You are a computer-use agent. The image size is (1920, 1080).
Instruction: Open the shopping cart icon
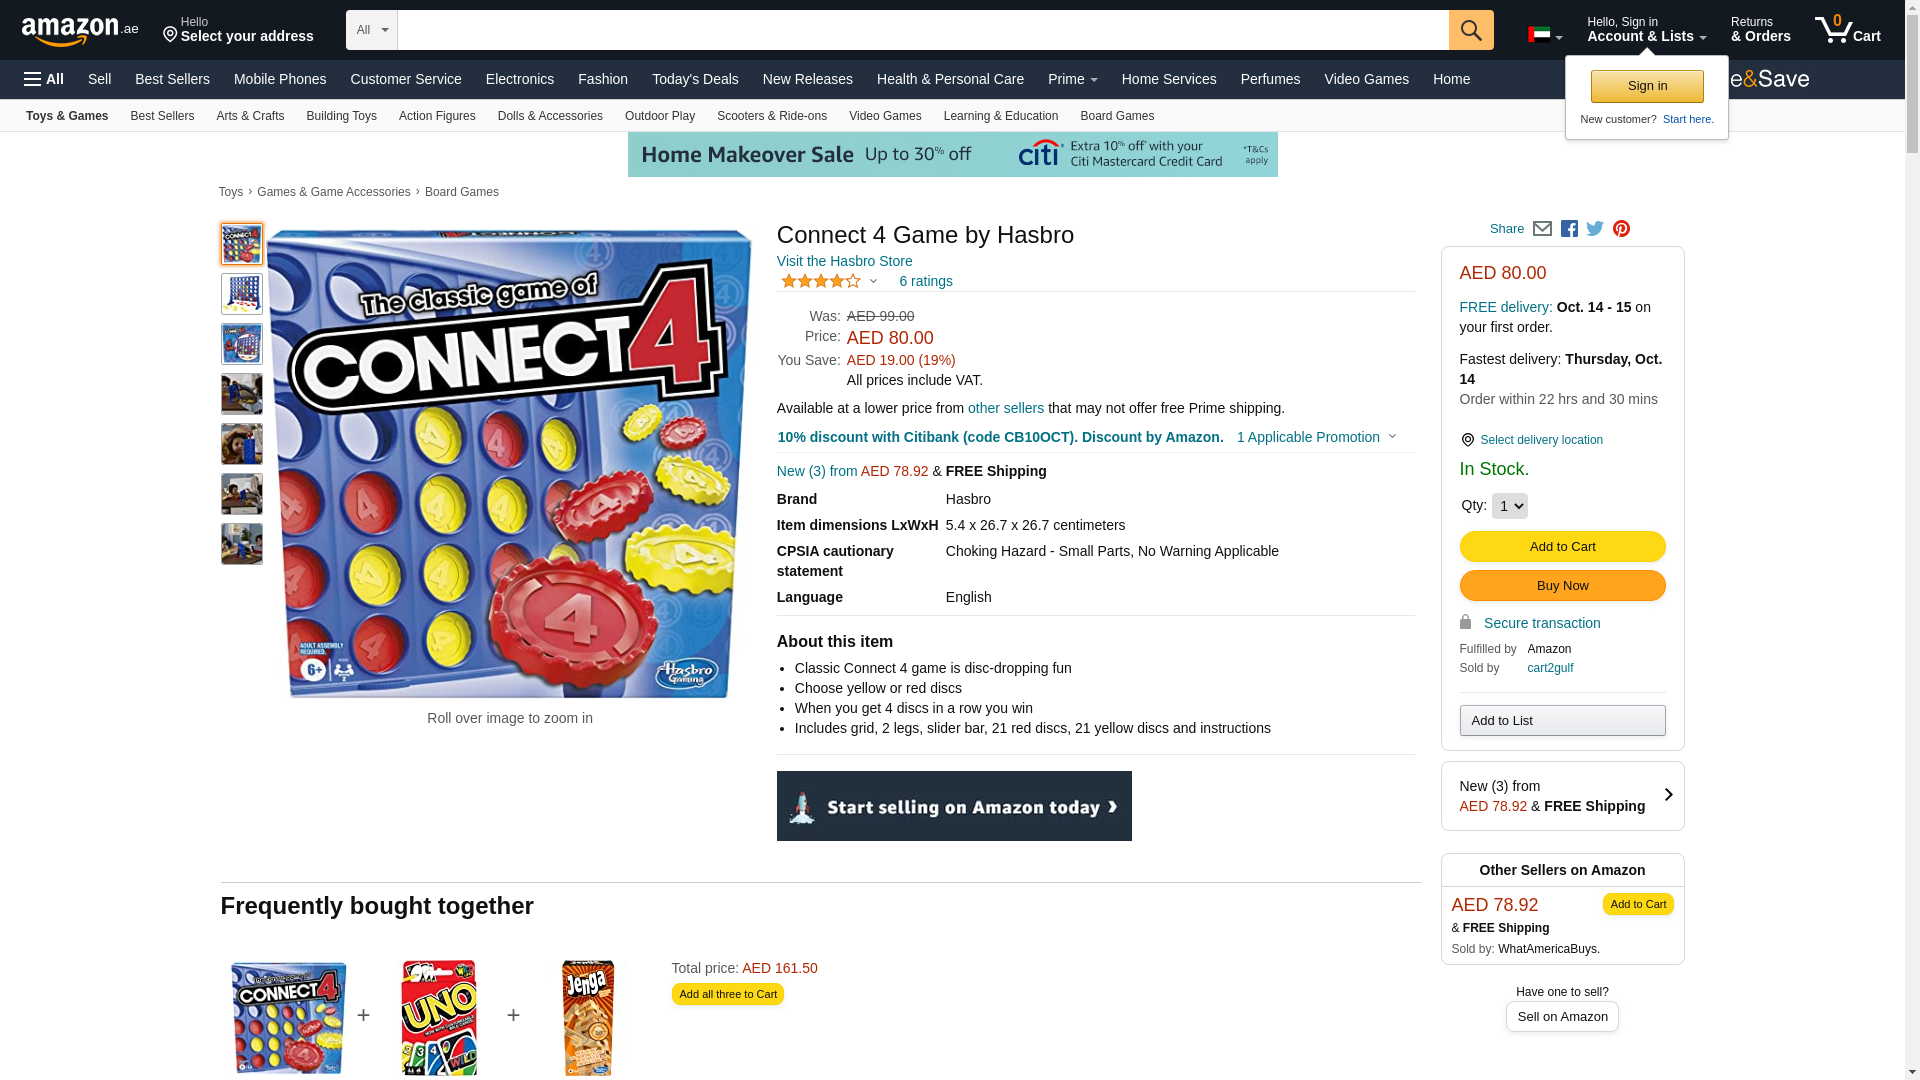(1848, 29)
